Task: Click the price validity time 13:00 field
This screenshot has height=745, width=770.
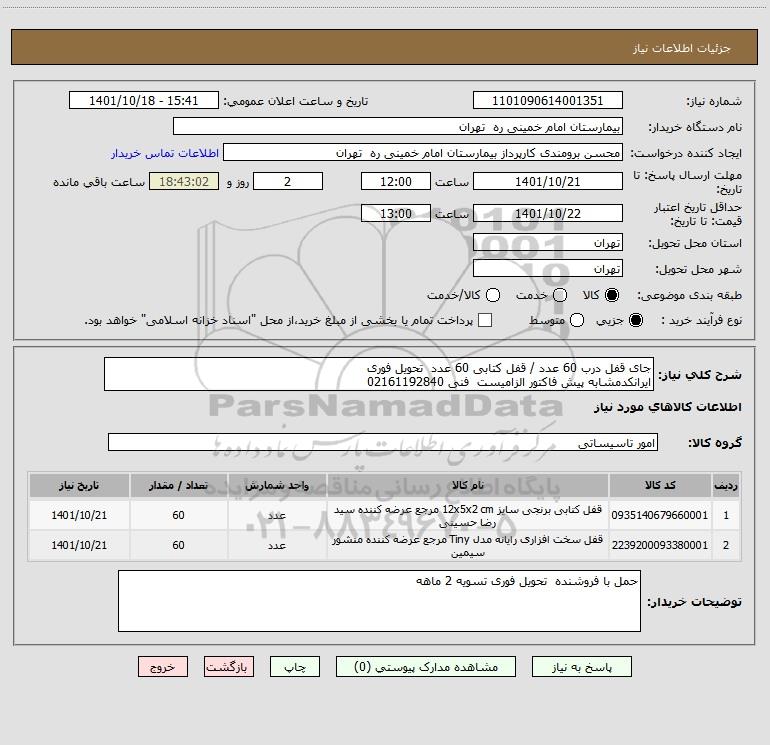Action: point(396,213)
